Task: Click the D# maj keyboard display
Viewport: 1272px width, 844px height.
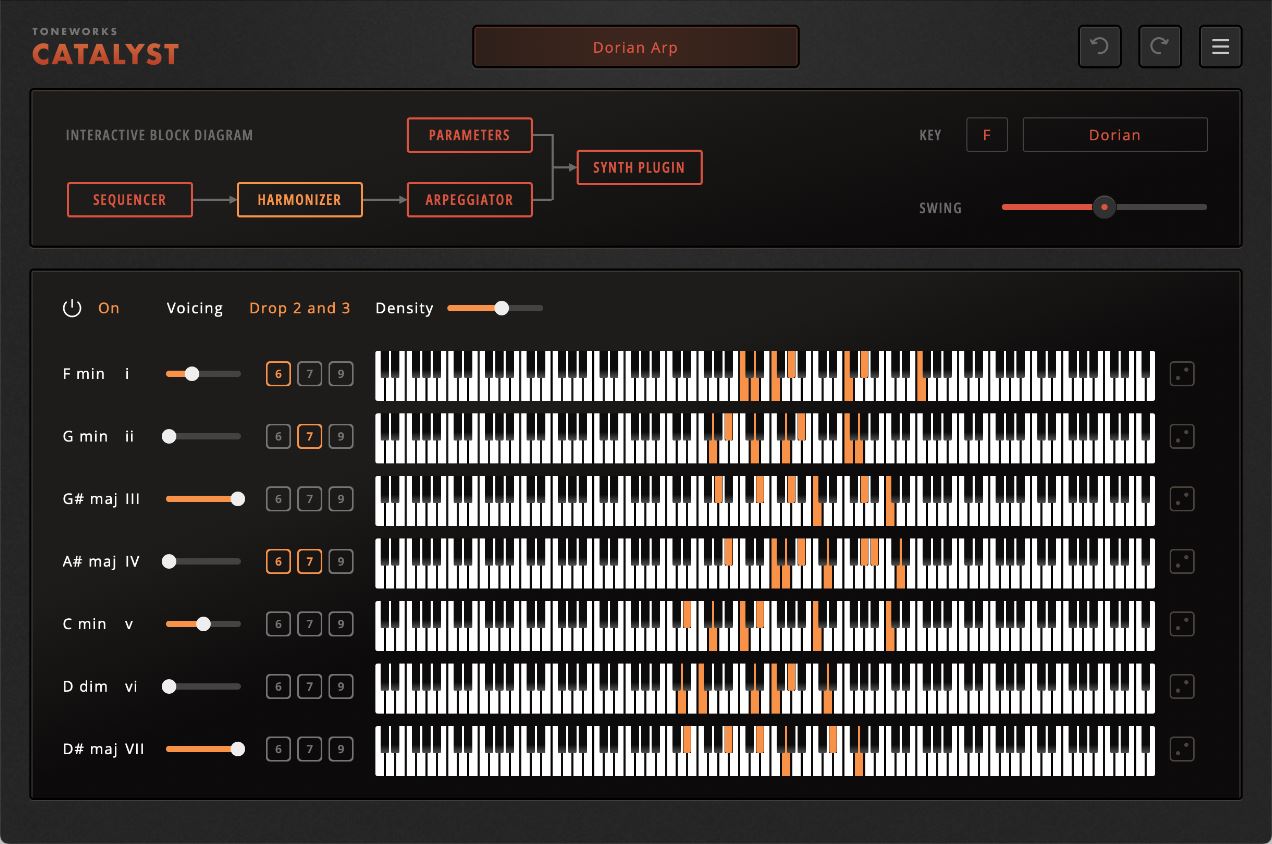Action: click(765, 751)
